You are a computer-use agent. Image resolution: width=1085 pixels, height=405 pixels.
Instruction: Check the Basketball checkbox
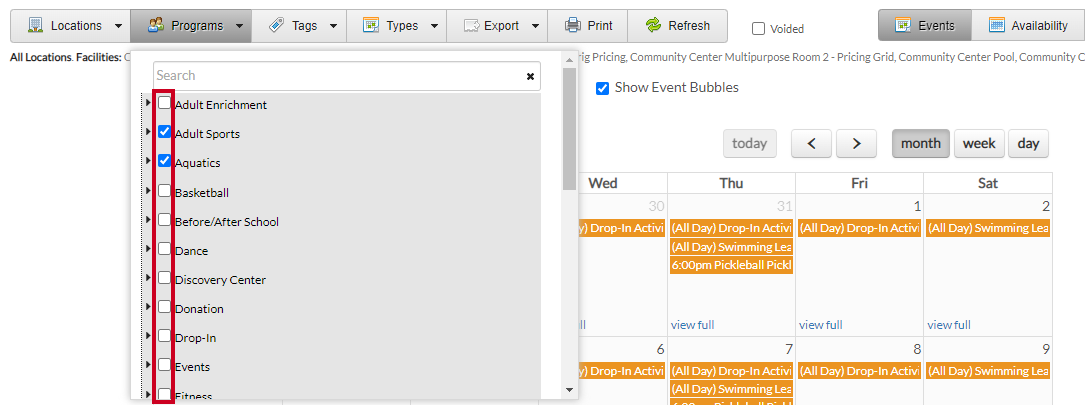pyautogui.click(x=164, y=190)
